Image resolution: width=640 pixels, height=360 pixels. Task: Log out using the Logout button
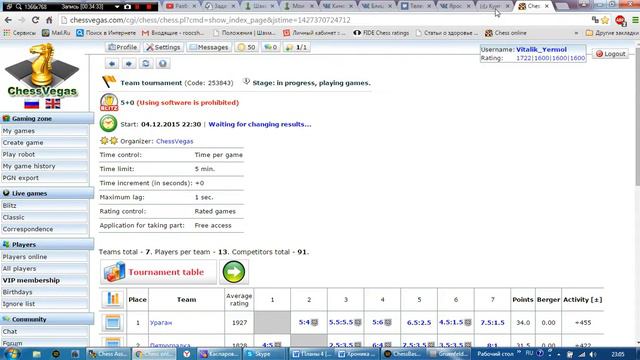[611, 54]
